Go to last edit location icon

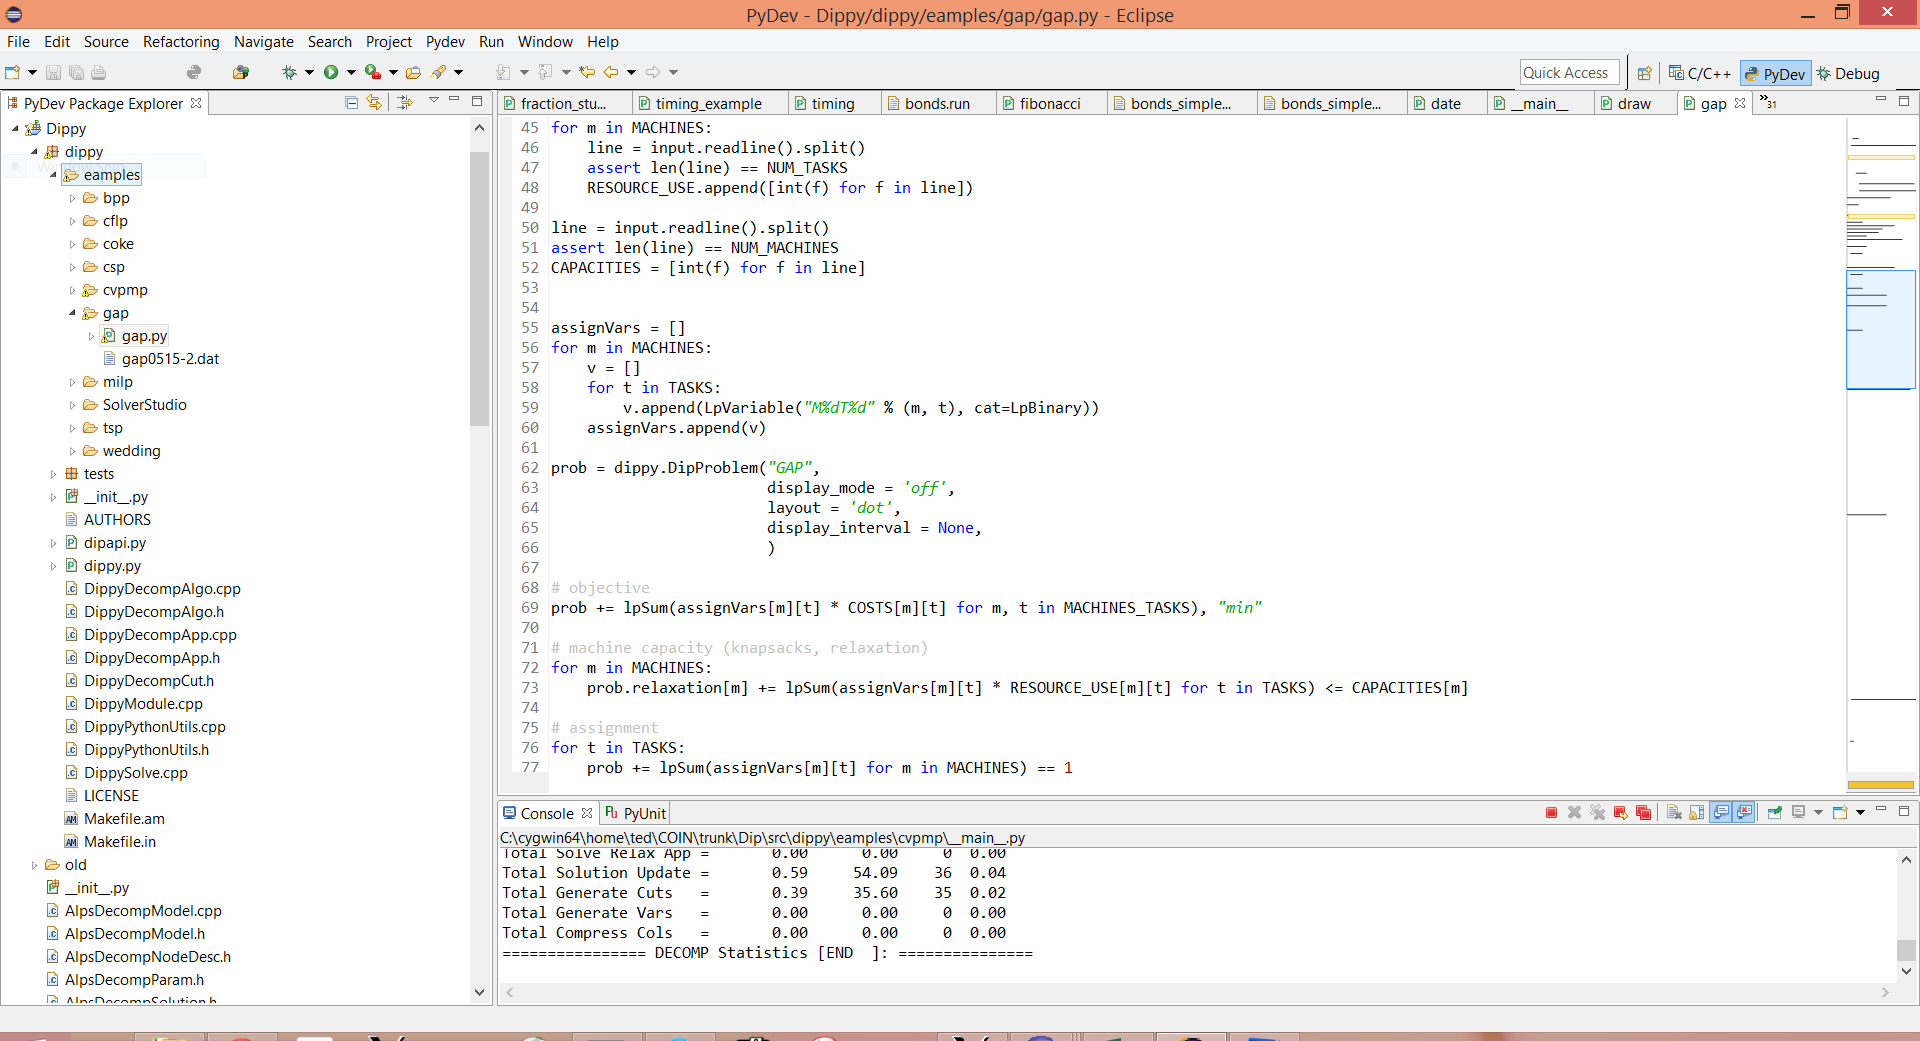pyautogui.click(x=587, y=72)
